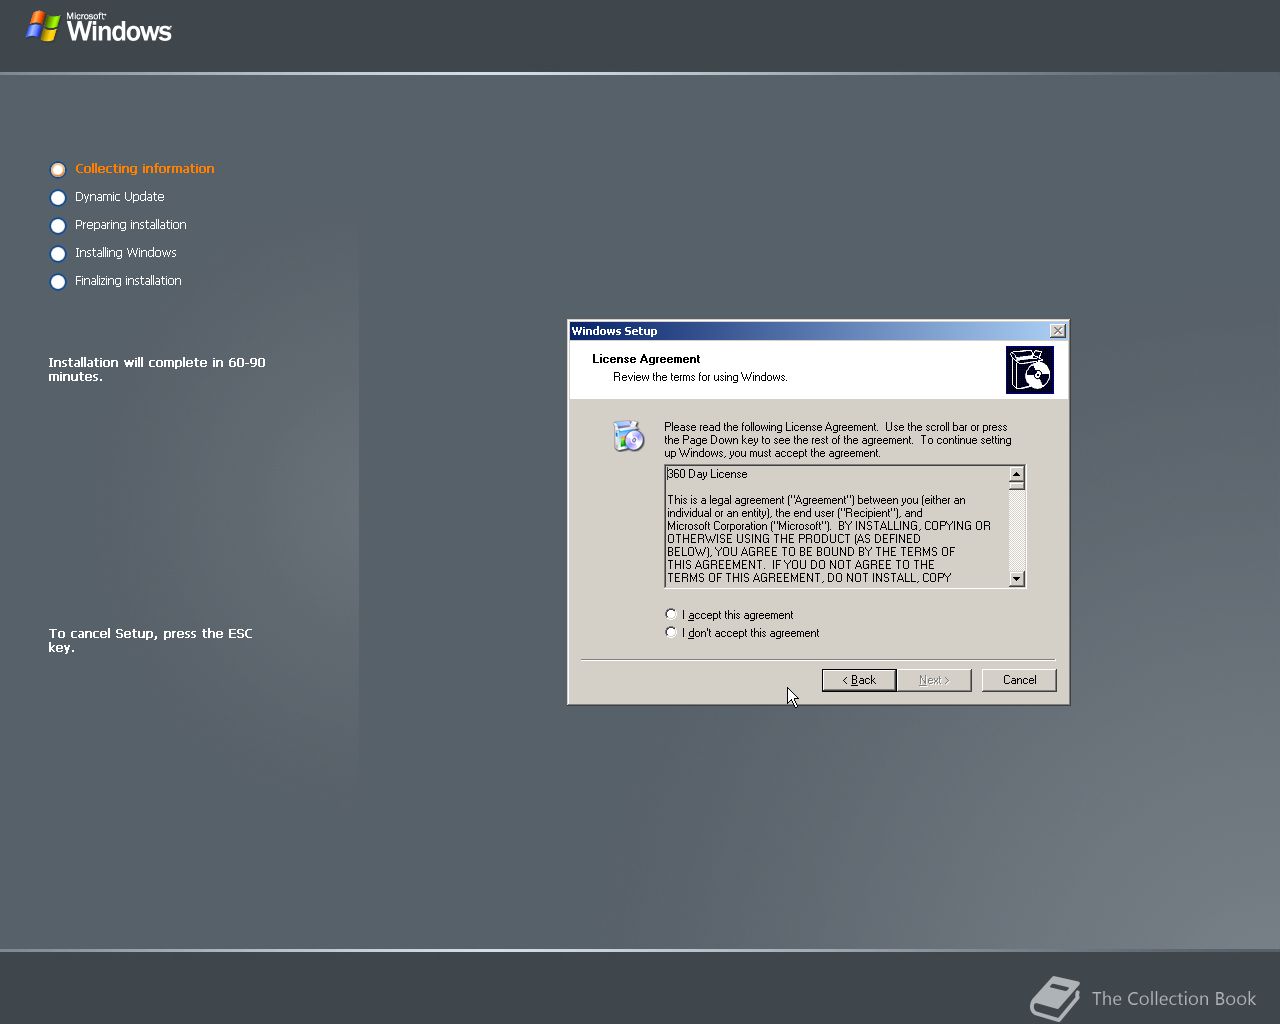Click the license agreement scrollbar thumb
The image size is (1280, 1024).
[x=1017, y=485]
